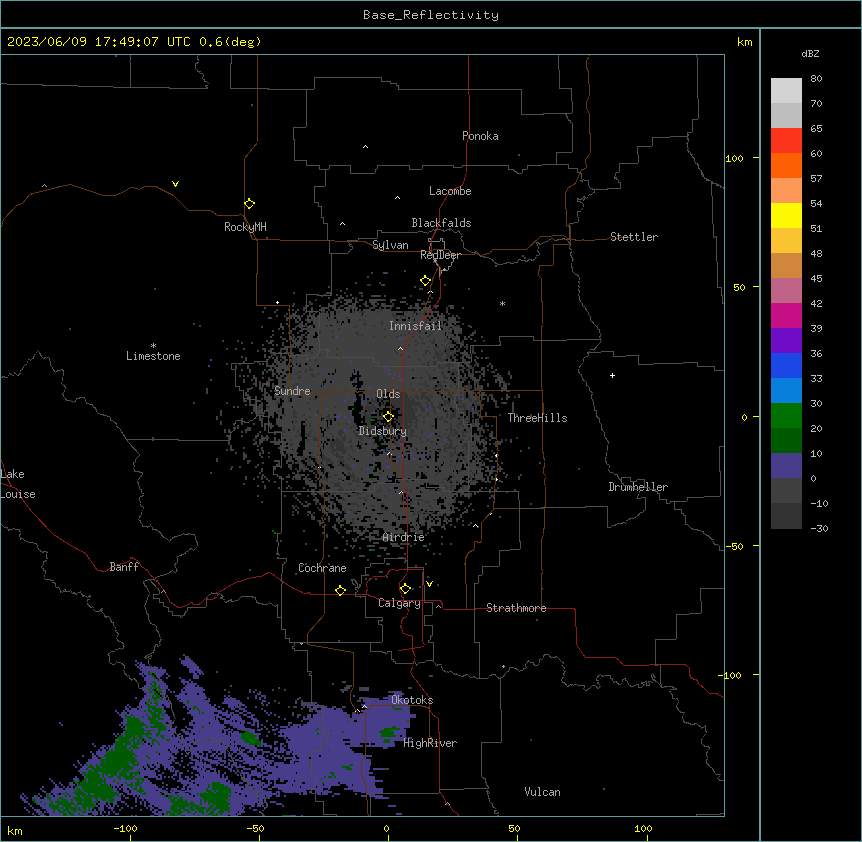This screenshot has height=842, width=862.
Task: Pick the orange 57-60 dBZ legend swatch
Action: point(786,165)
